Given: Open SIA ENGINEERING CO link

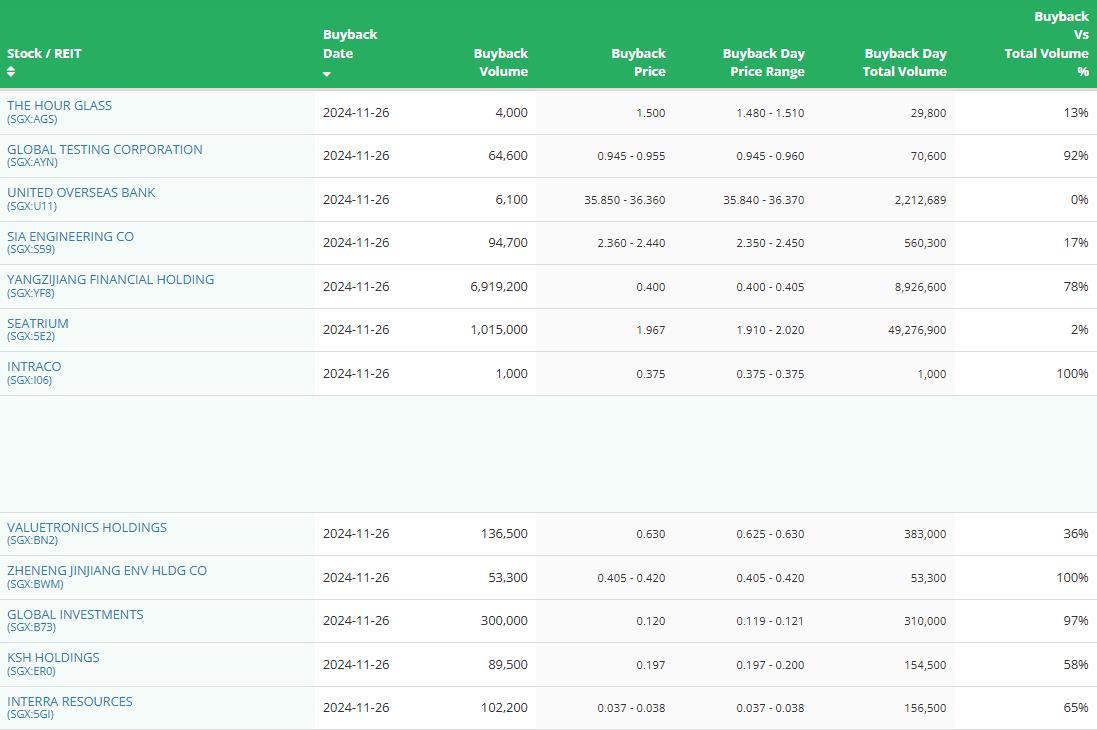Looking at the screenshot, I should pyautogui.click(x=71, y=237).
